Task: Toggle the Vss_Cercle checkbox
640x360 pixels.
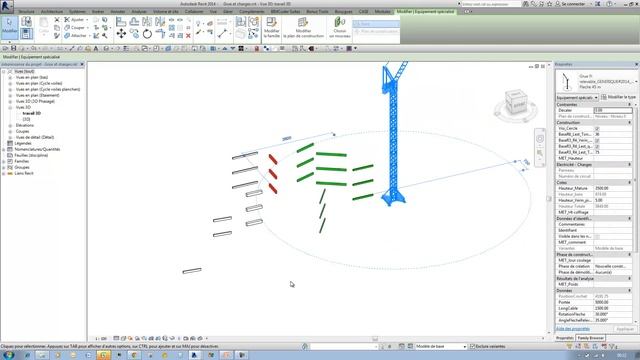Action: click(597, 129)
